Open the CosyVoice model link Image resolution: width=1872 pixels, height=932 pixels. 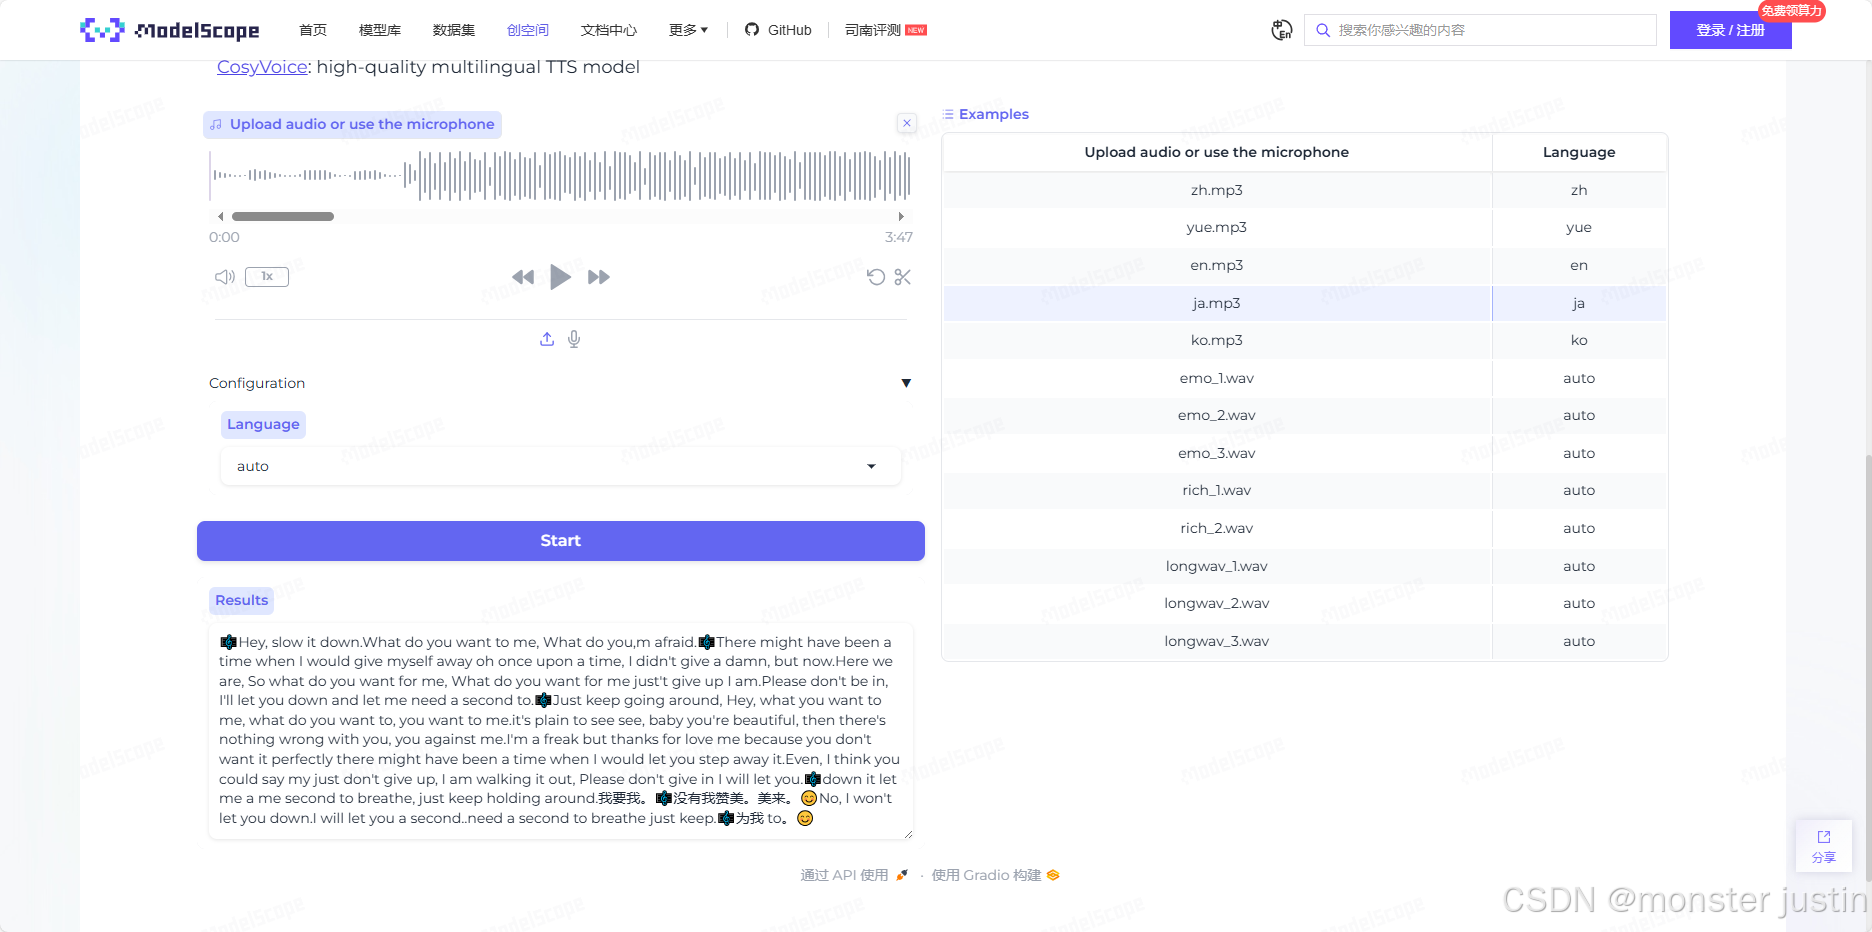pos(262,67)
